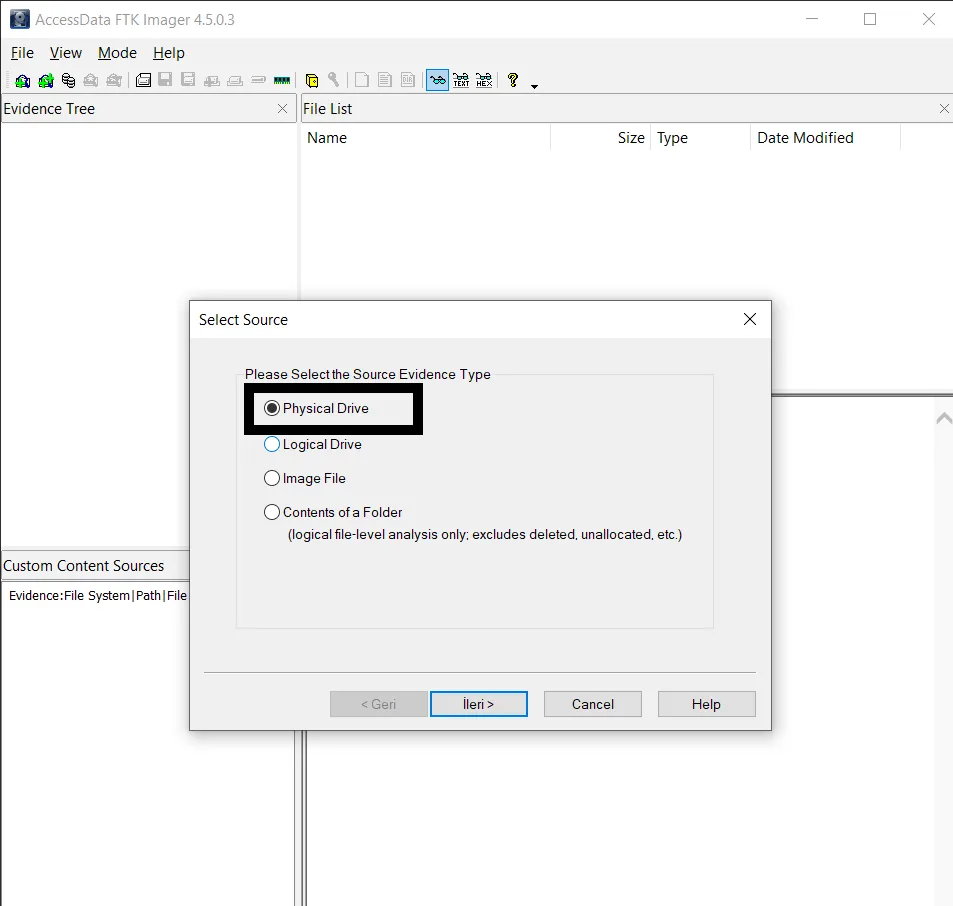The height and width of the screenshot is (906, 953).
Task: Click Cancel in Select Source dialog
Action: 593,704
